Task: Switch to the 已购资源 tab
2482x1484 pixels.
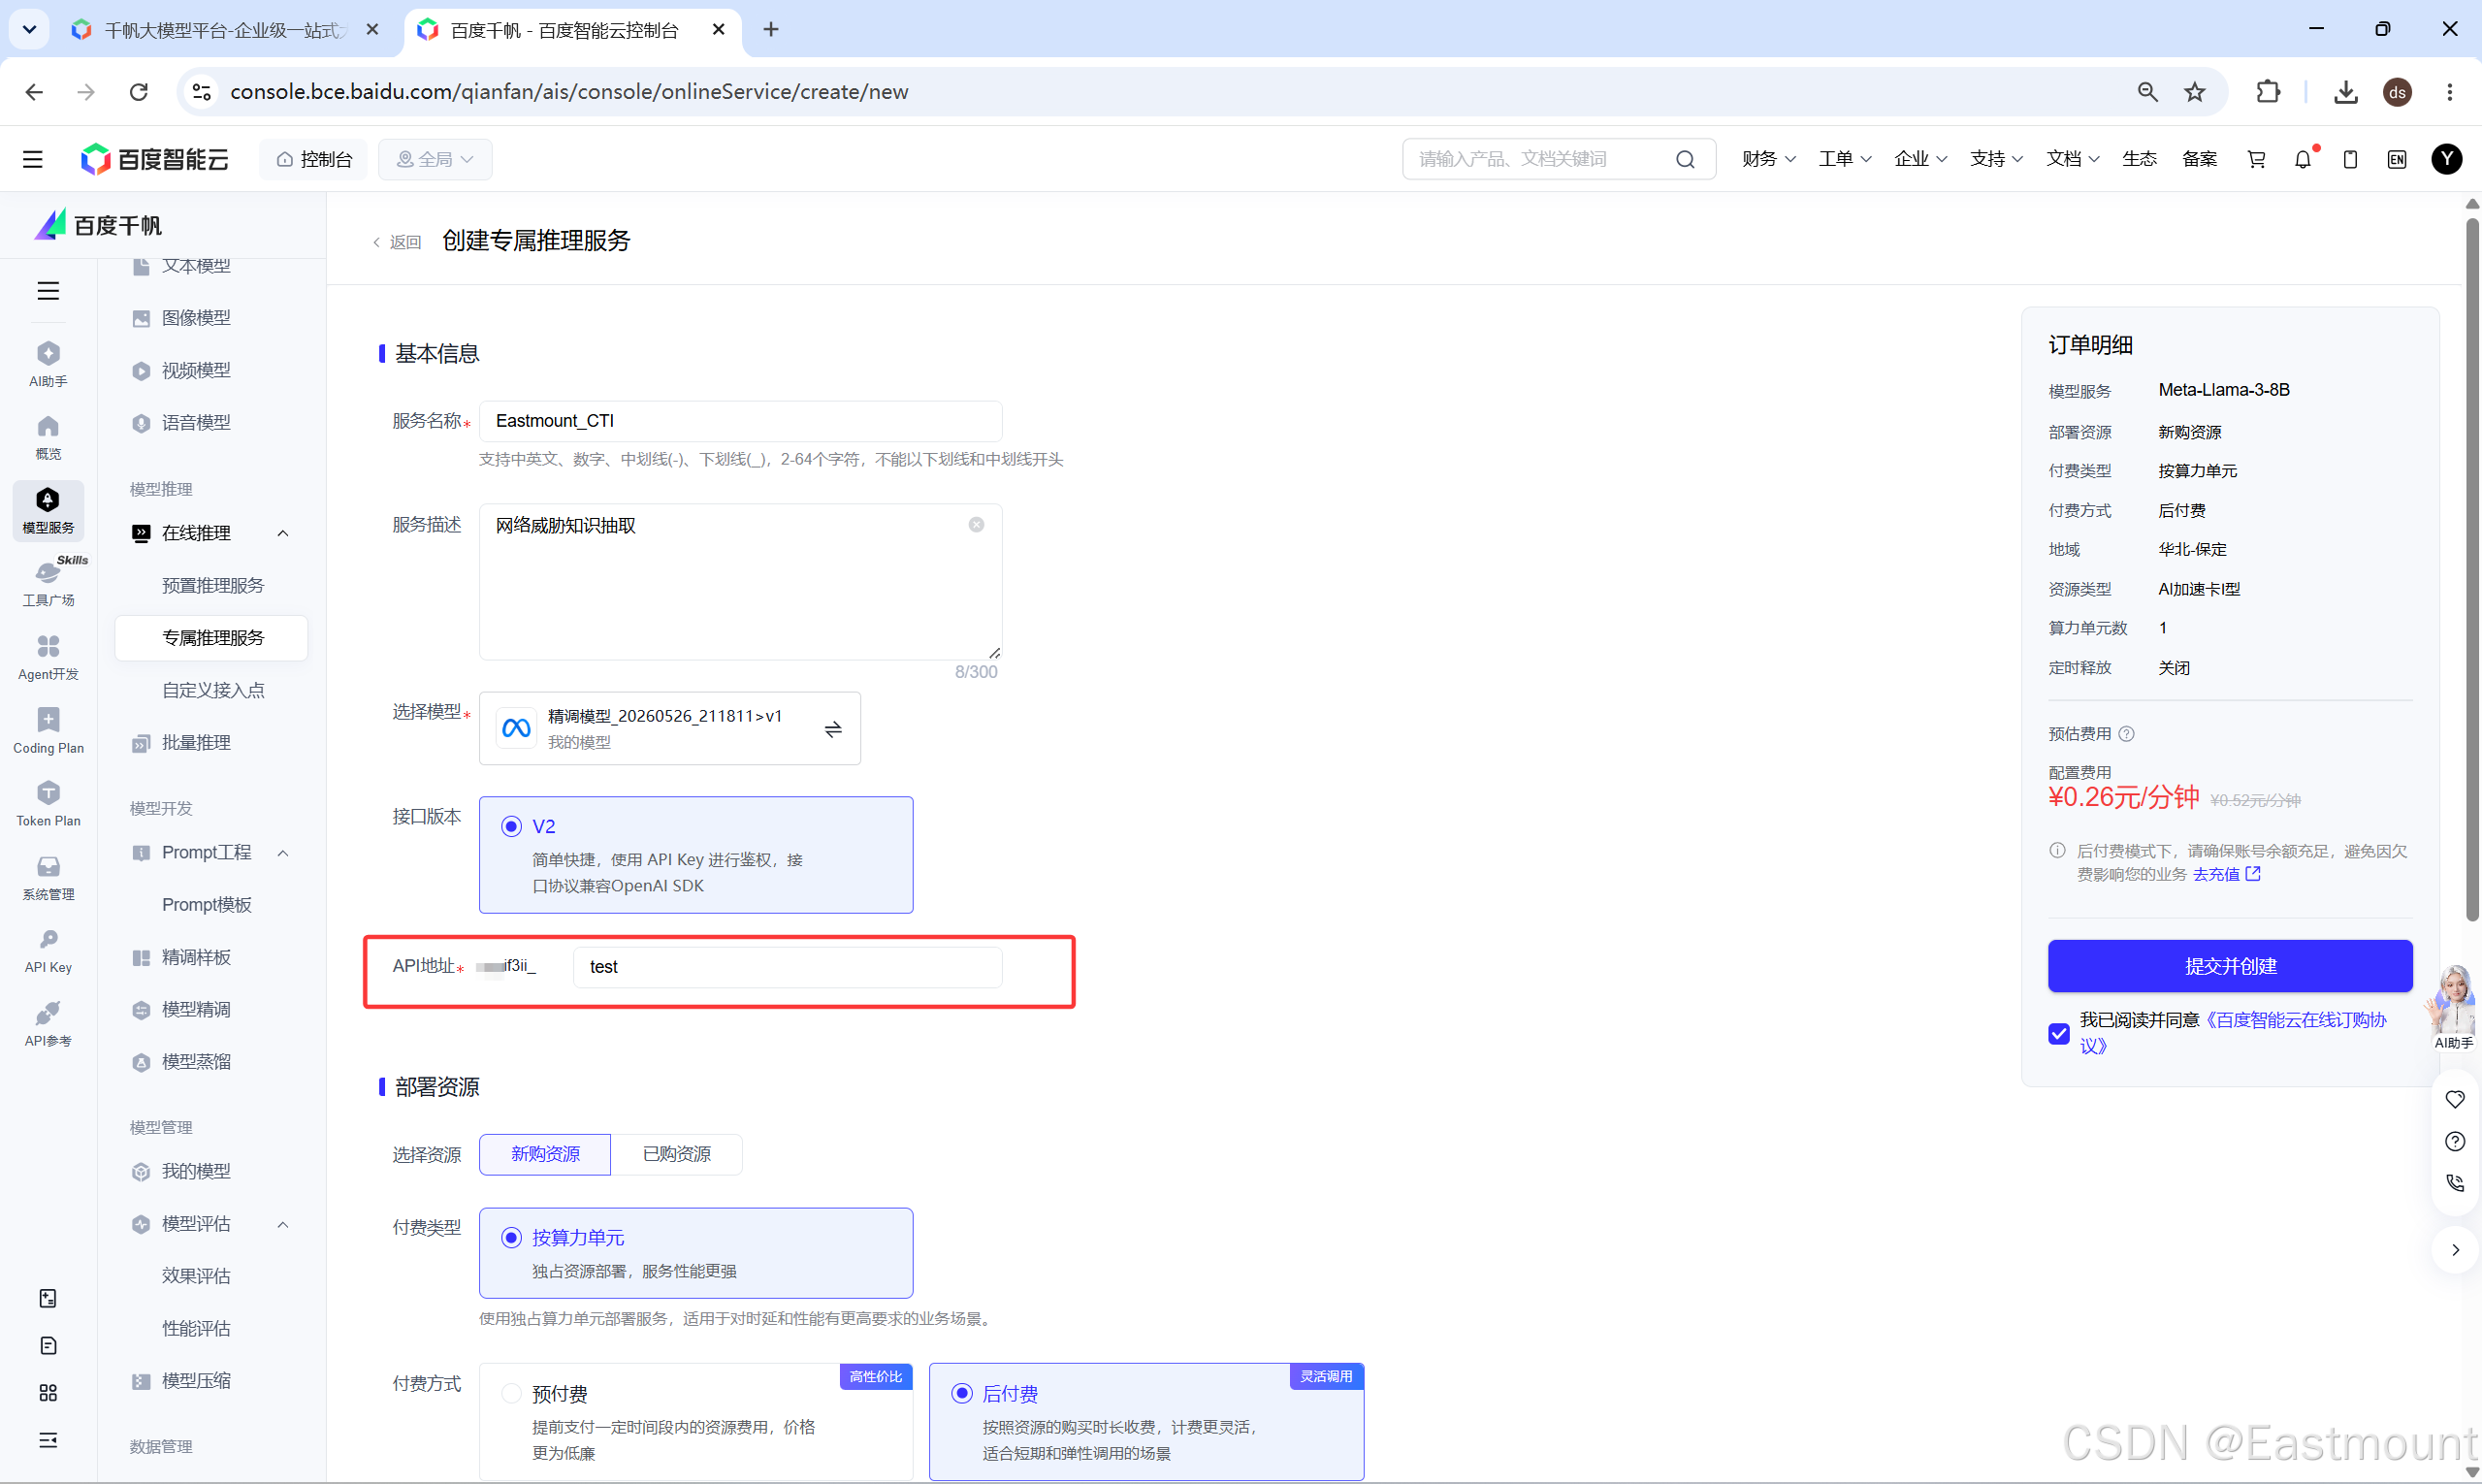Action: click(x=676, y=1155)
